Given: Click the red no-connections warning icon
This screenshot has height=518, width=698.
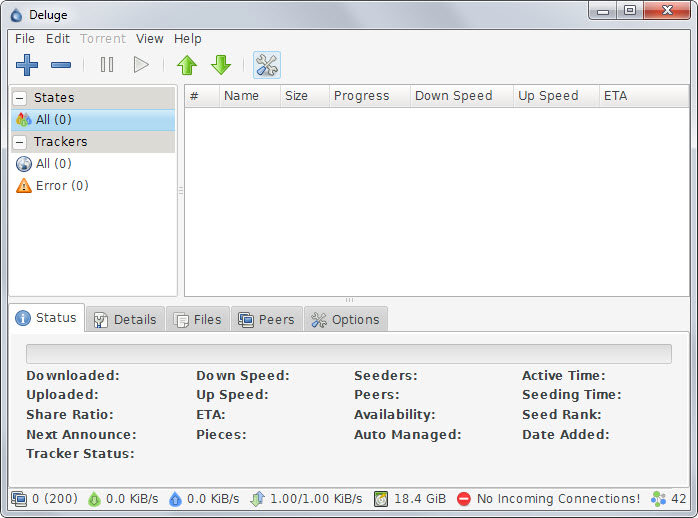Looking at the screenshot, I should pyautogui.click(x=464, y=499).
